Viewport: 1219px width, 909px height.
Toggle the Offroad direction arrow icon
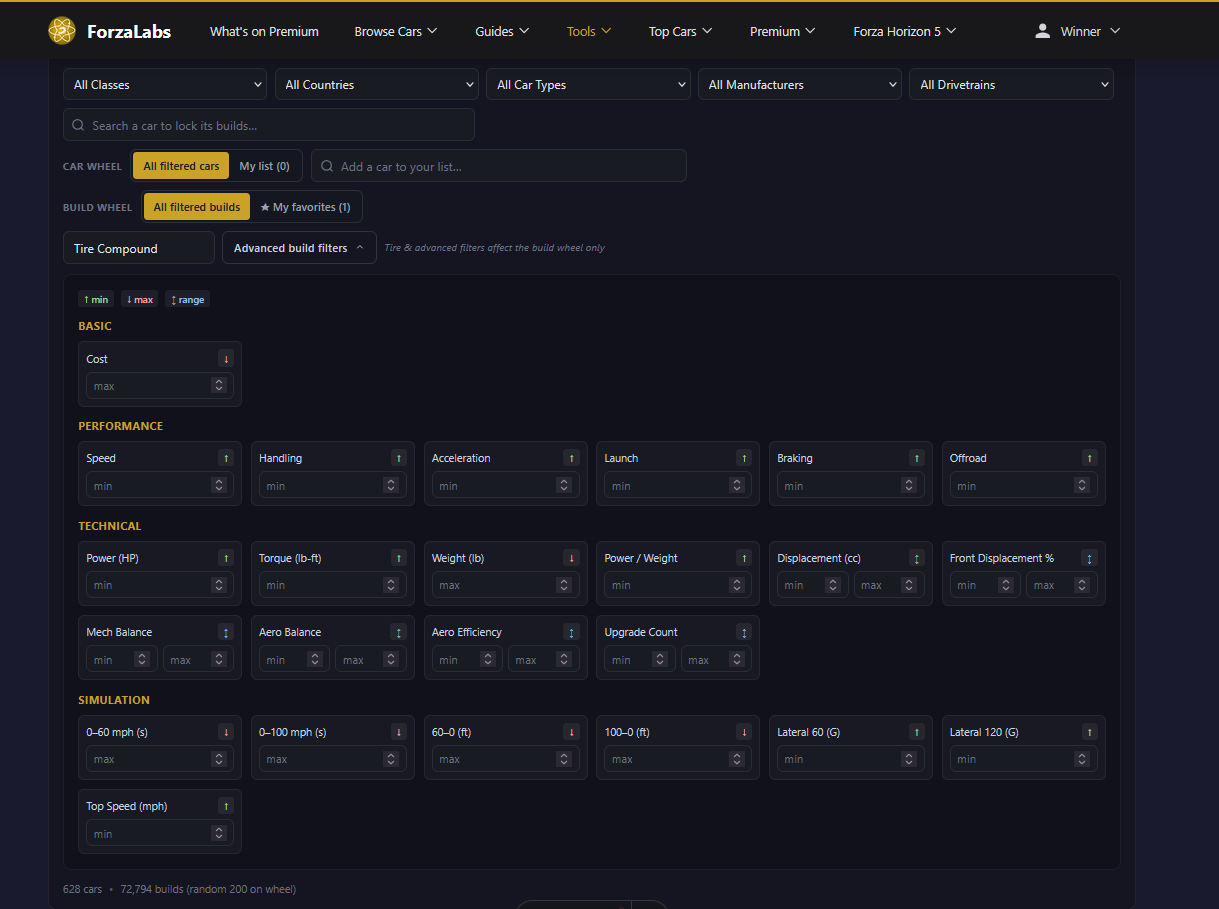[x=1090, y=458]
